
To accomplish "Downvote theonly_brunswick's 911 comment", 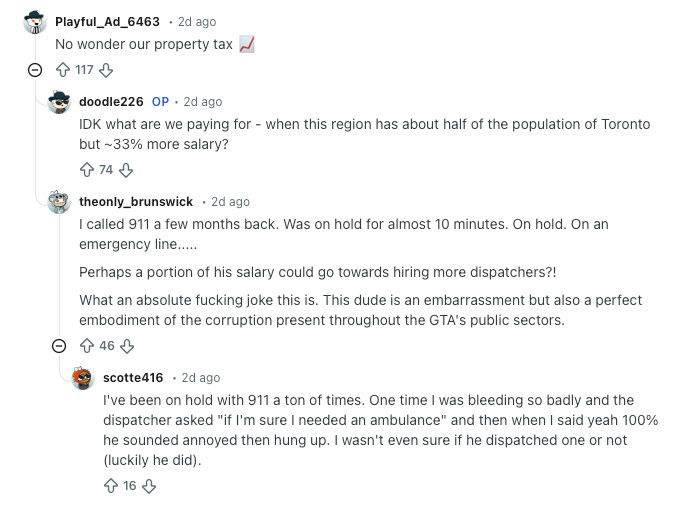I will (127, 346).
